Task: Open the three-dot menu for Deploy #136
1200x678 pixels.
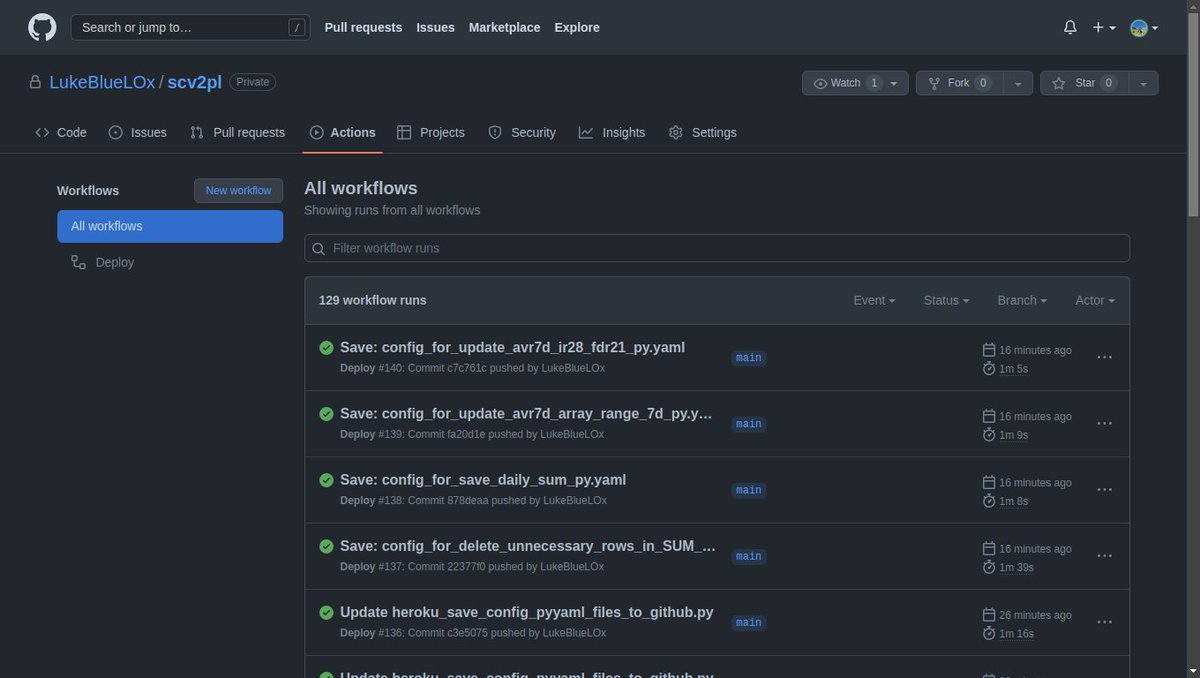Action: (1105, 621)
